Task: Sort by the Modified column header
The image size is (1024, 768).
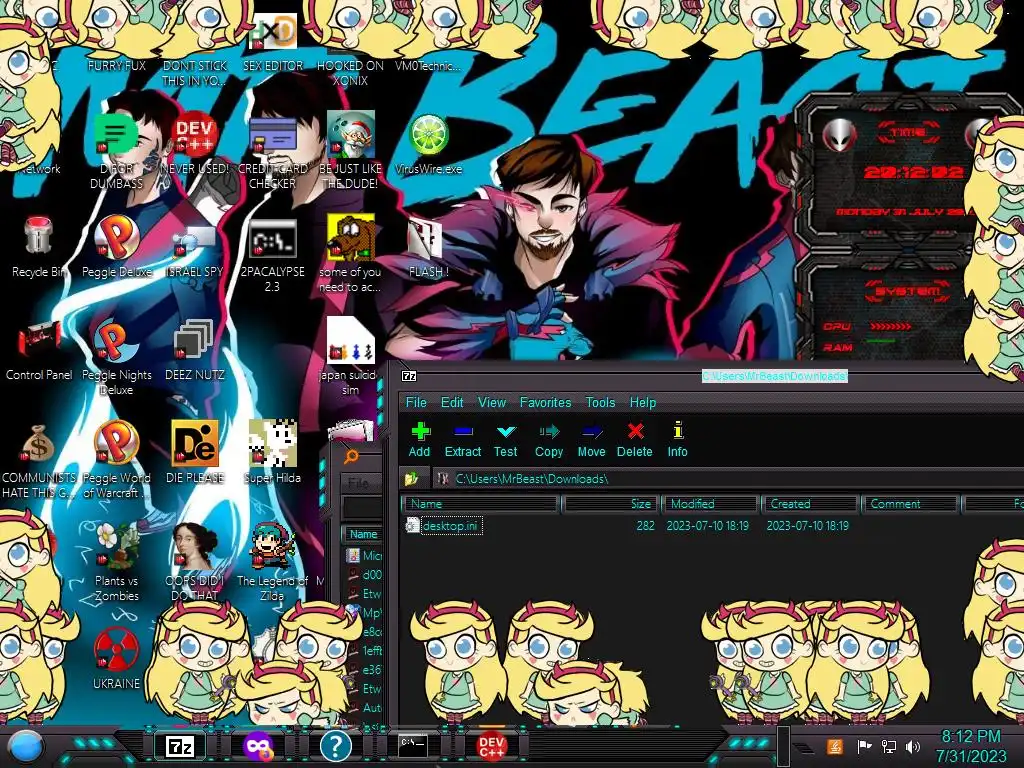Action: click(x=711, y=504)
